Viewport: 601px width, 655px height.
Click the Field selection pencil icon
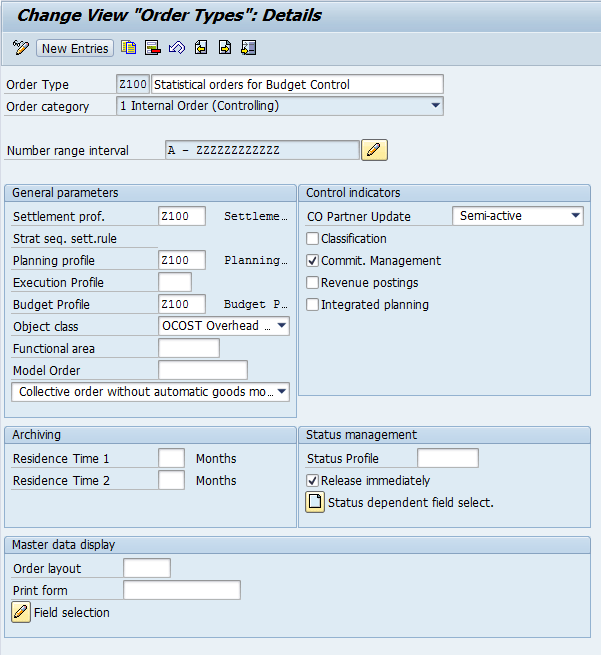(x=21, y=612)
